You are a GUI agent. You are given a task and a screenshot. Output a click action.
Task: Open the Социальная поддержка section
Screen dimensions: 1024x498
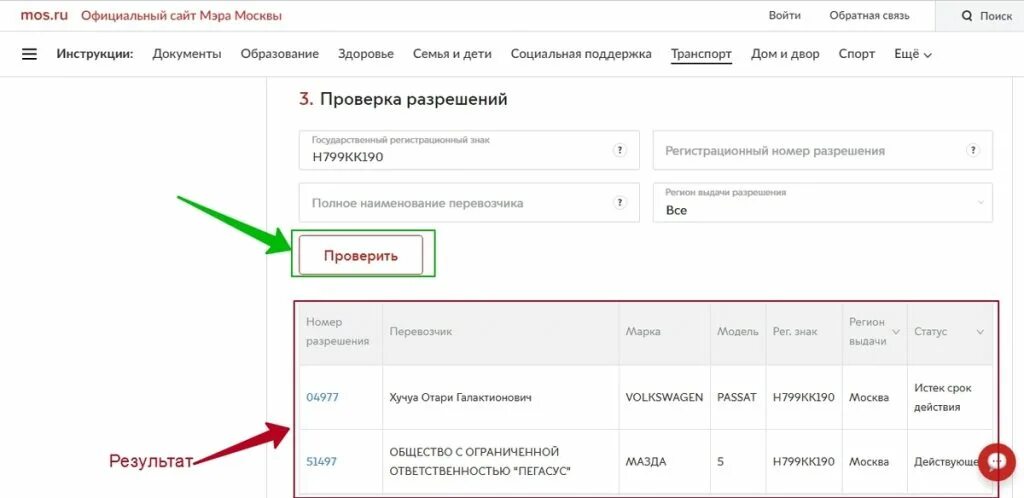(581, 54)
